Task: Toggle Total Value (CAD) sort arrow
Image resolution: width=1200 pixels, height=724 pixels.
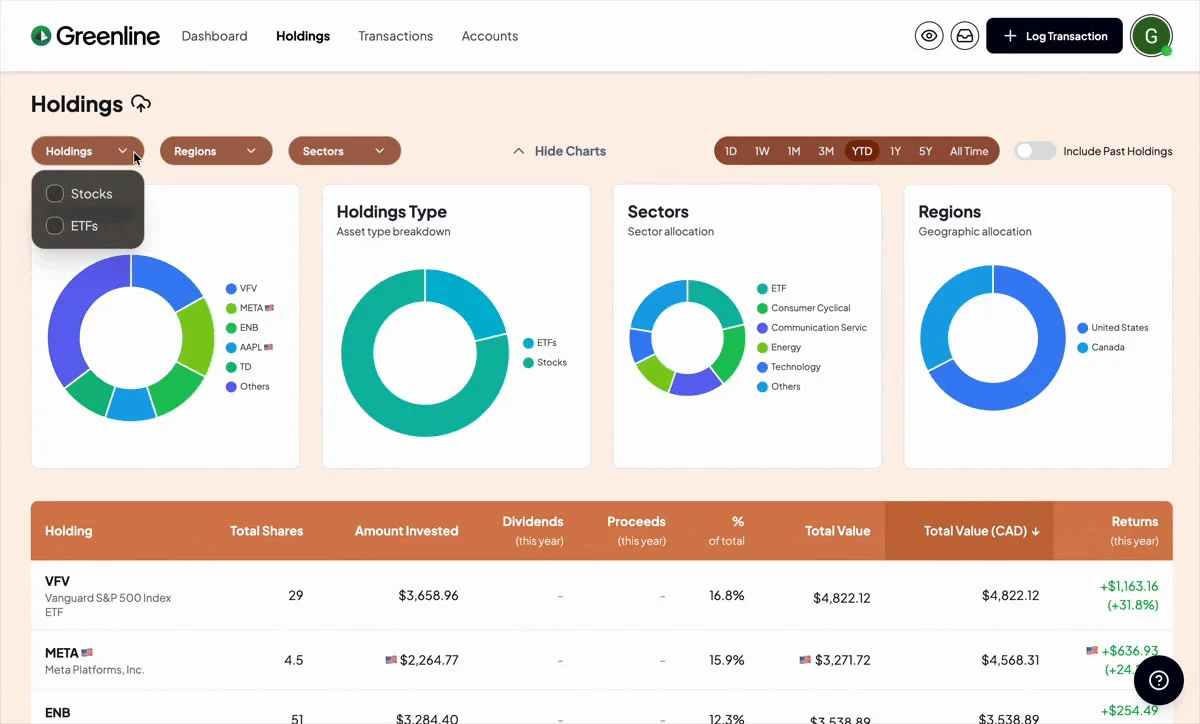Action: click(x=1036, y=531)
